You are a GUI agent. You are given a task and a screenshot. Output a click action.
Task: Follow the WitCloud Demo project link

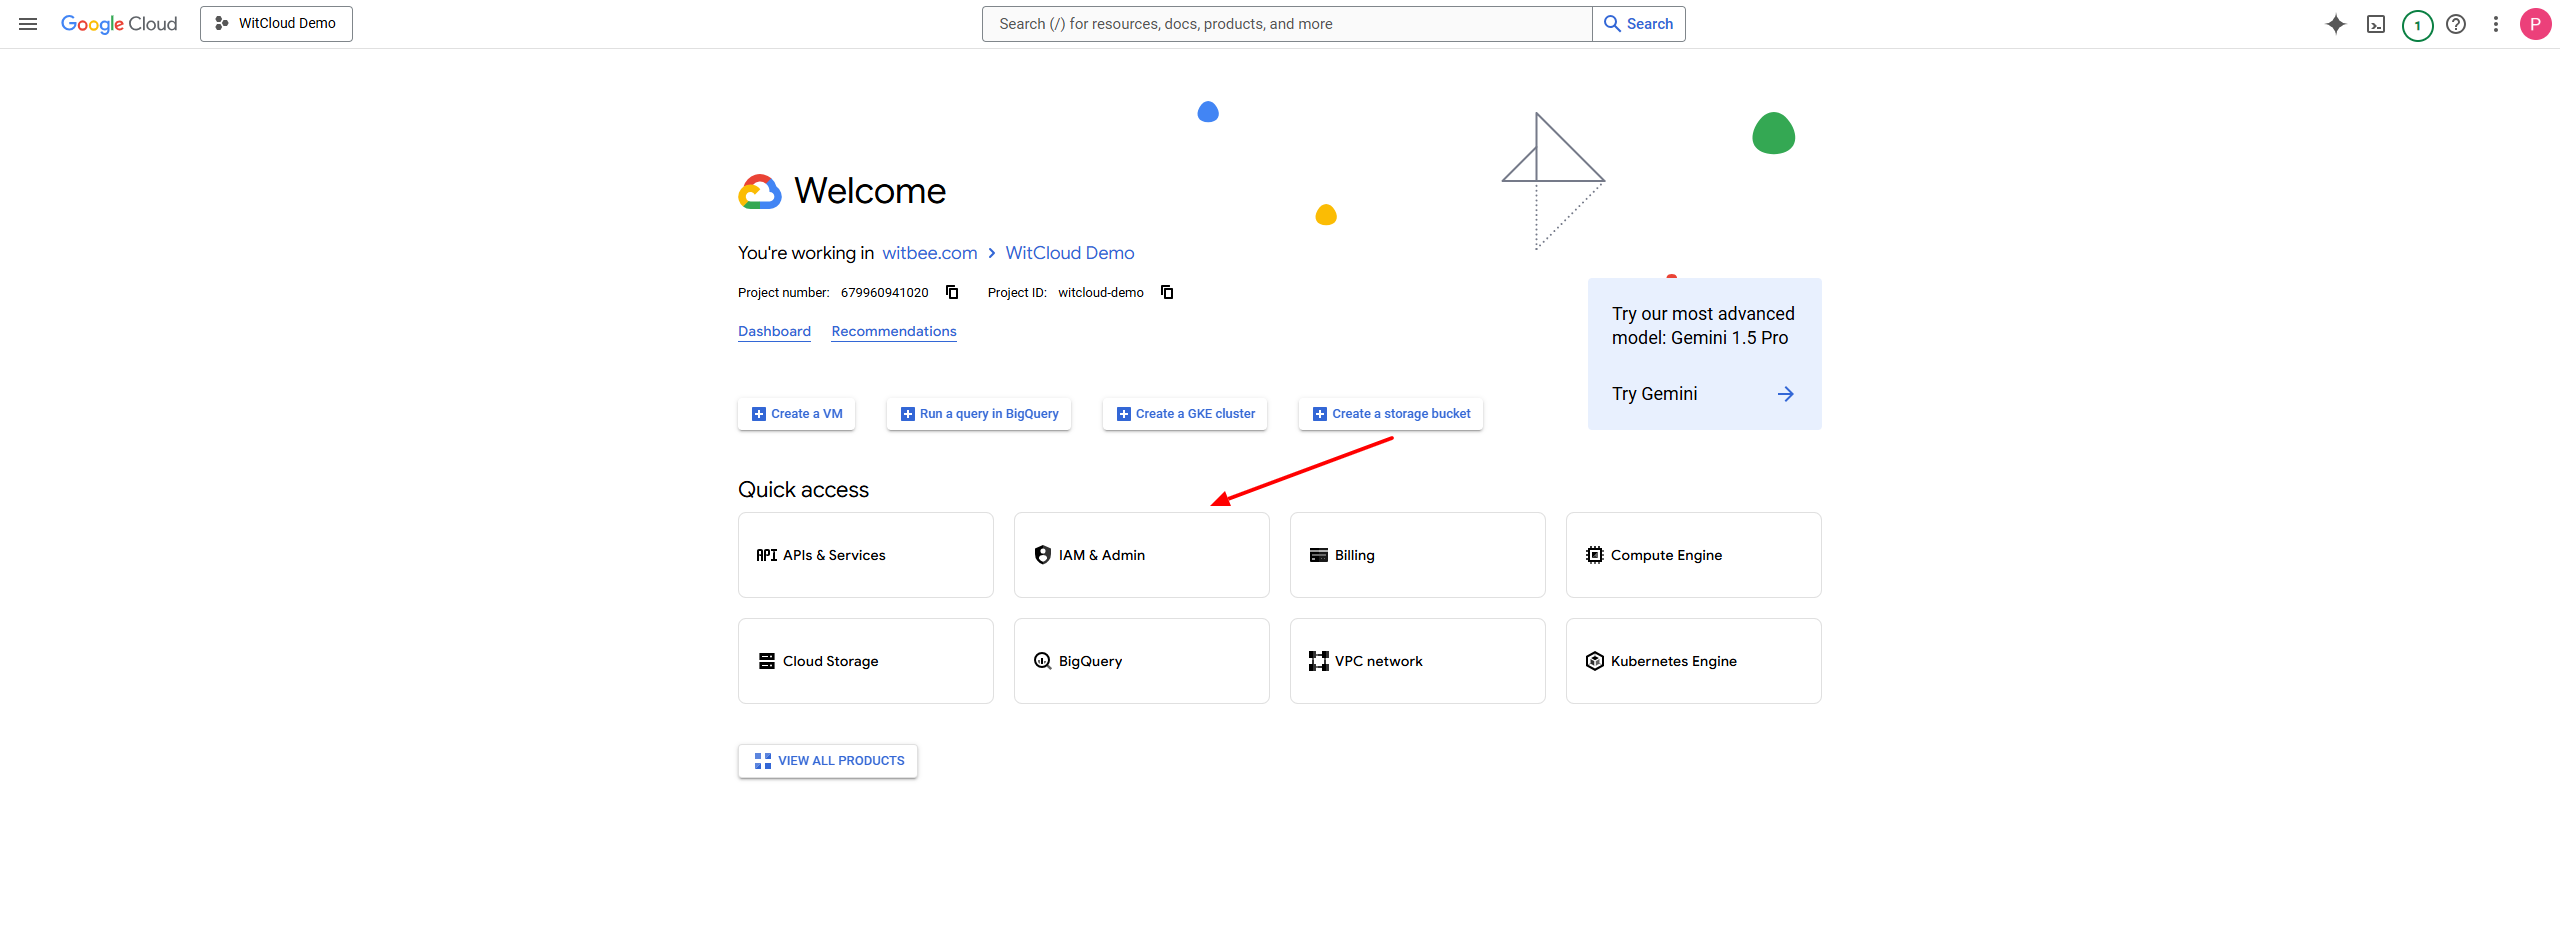[x=1070, y=253]
